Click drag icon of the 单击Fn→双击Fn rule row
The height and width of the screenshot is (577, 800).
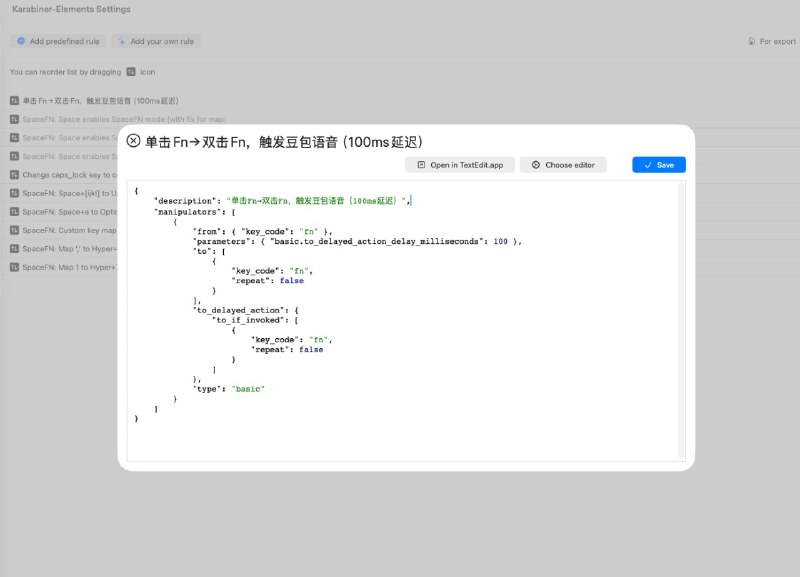(x=14, y=101)
